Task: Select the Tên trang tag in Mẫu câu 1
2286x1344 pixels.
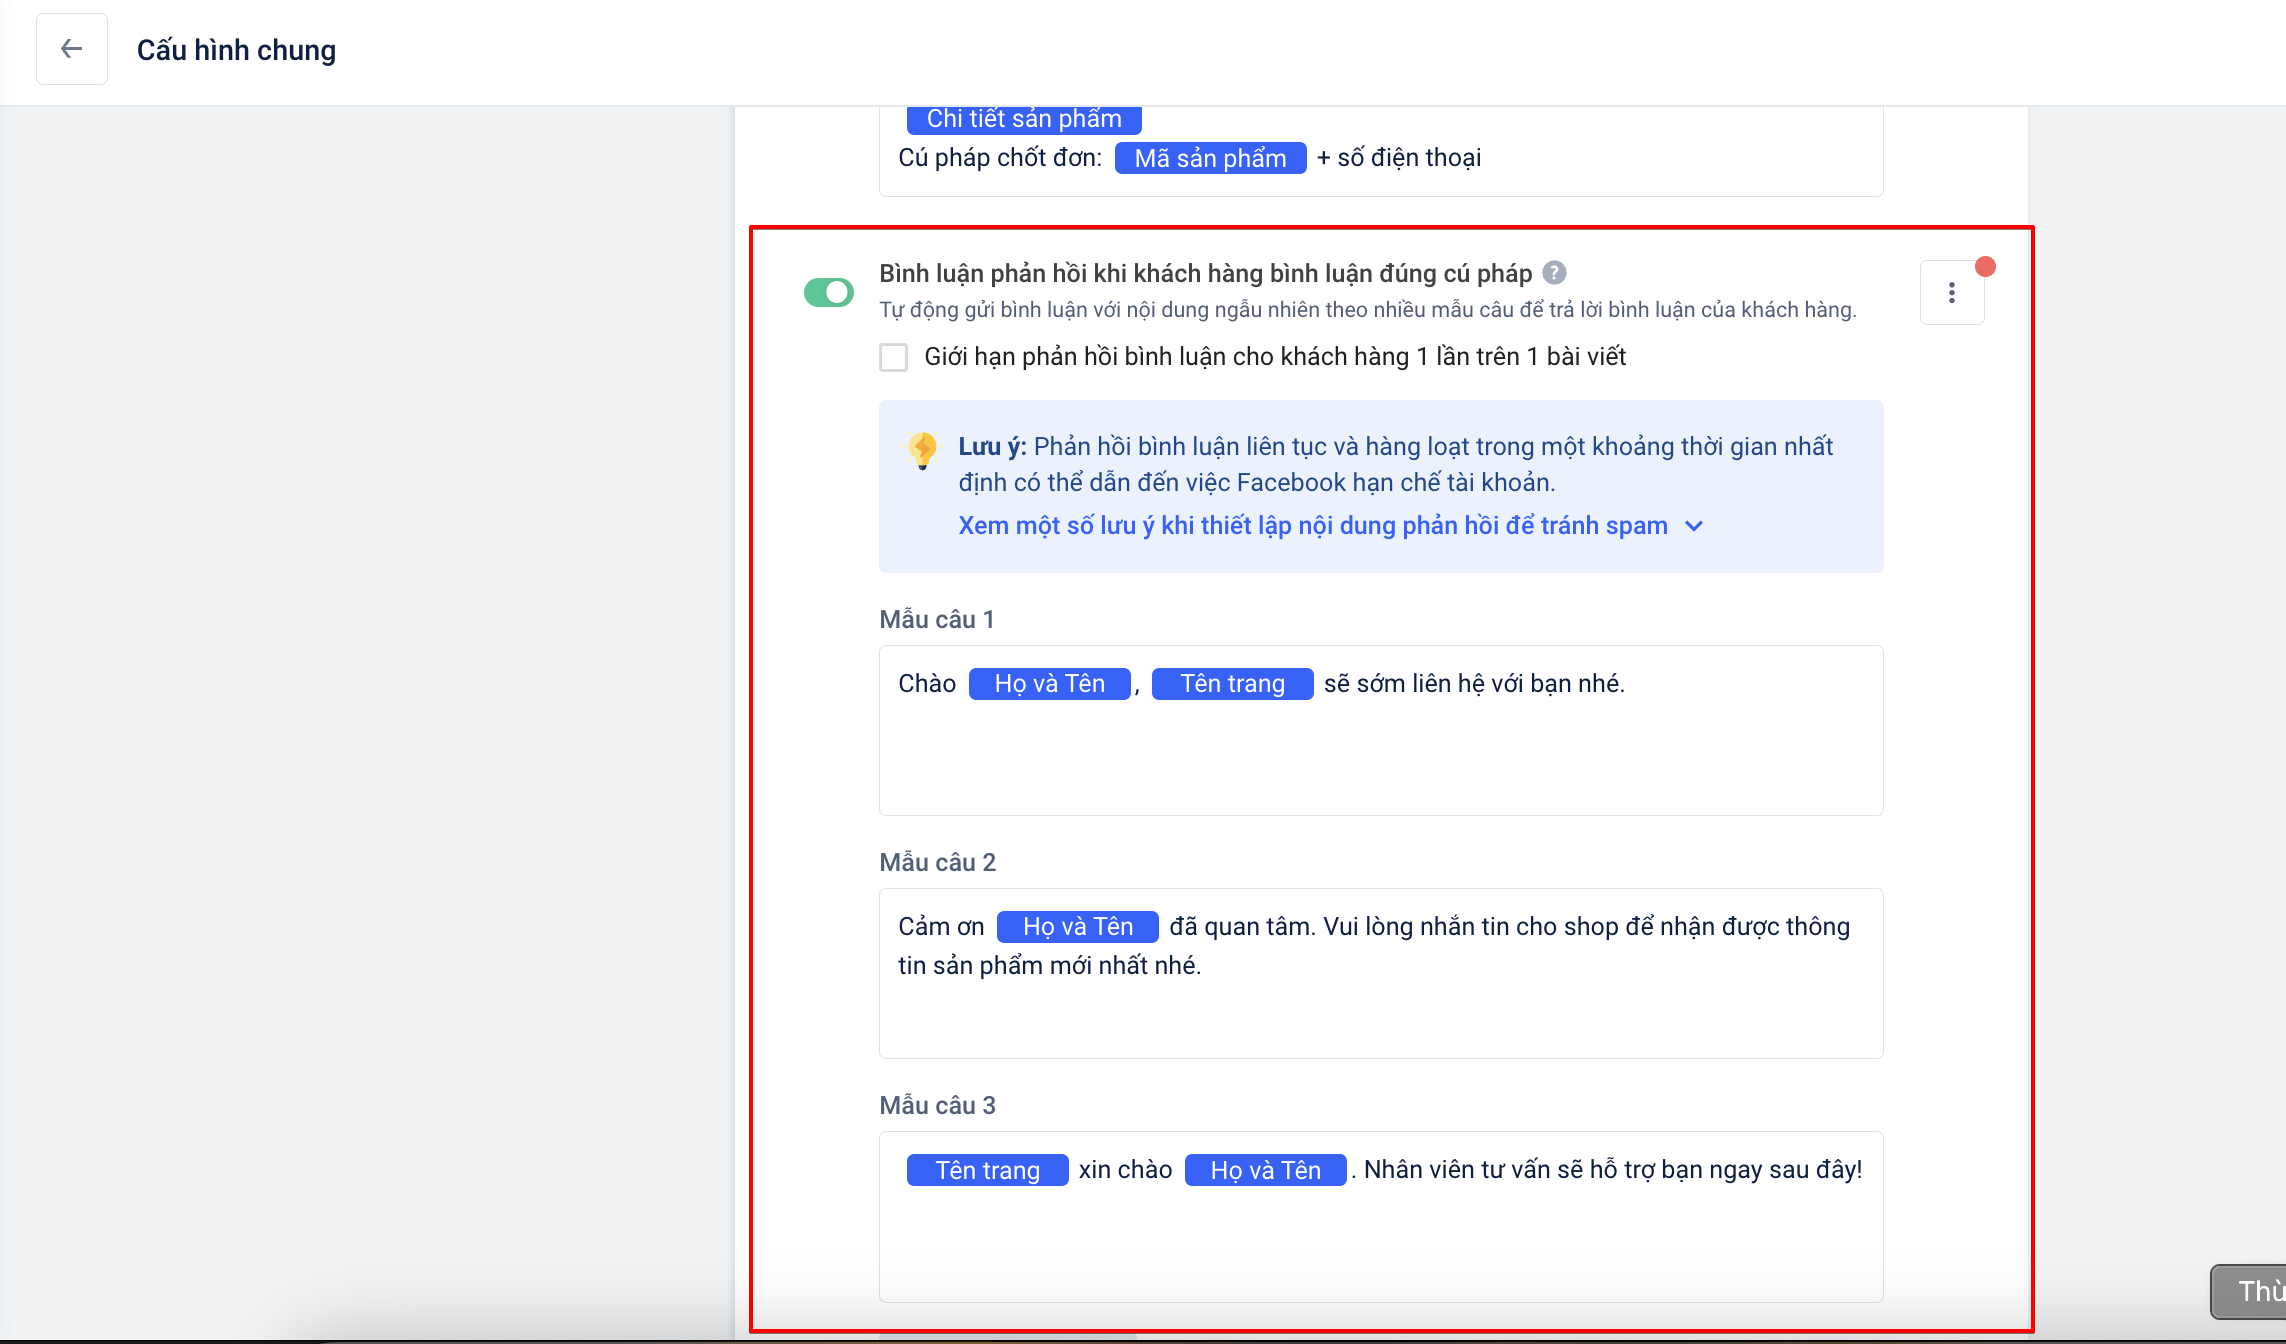Action: 1232,684
